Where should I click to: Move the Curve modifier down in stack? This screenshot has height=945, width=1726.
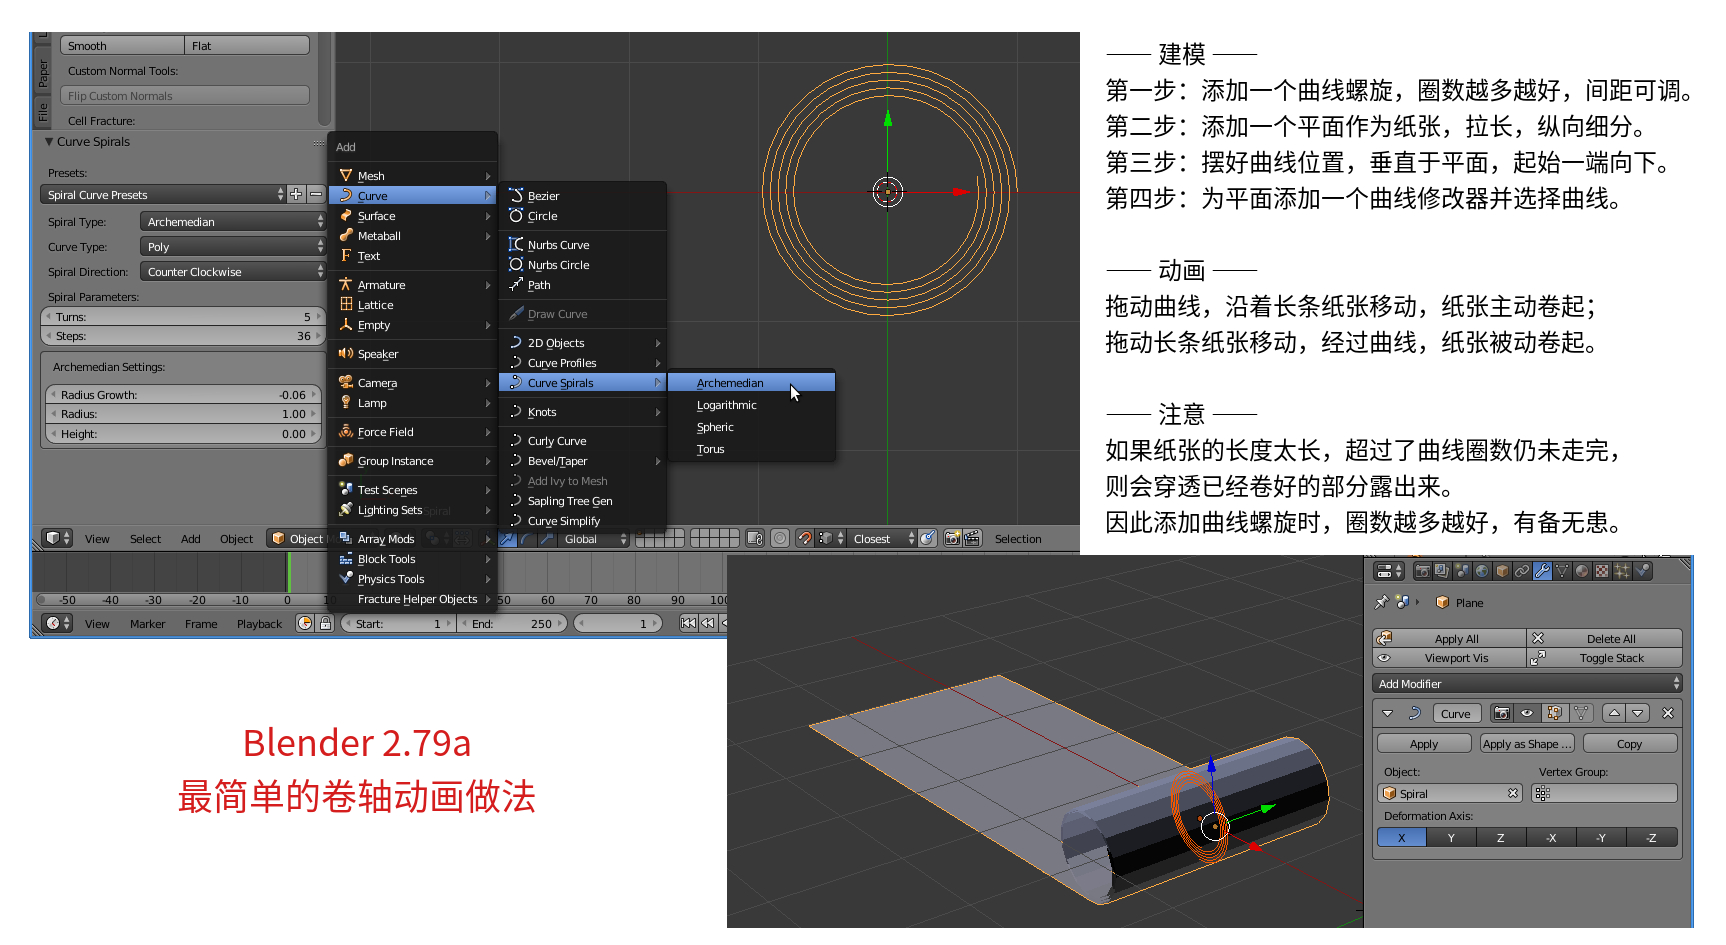pyautogui.click(x=1638, y=713)
